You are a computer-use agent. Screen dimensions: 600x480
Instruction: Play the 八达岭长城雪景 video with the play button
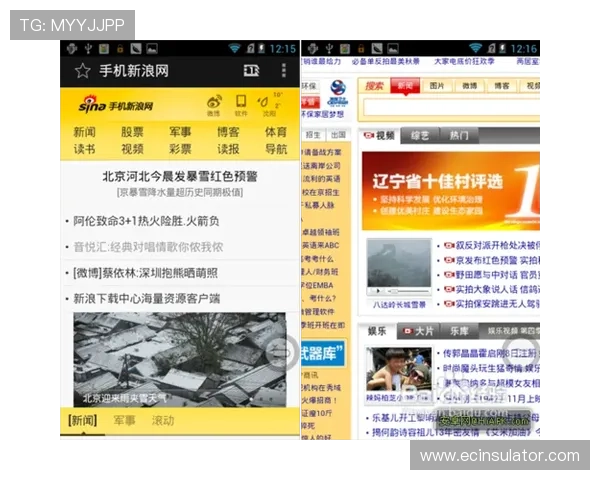[x=378, y=291]
